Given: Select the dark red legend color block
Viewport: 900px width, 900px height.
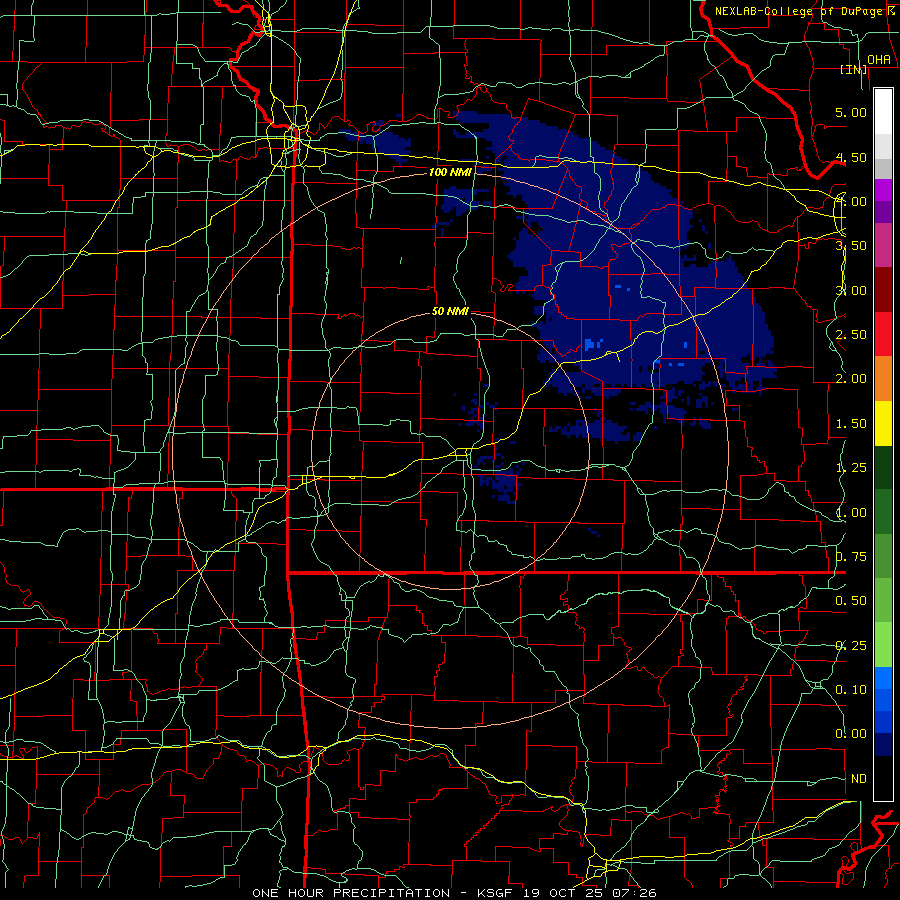Looking at the screenshot, I should pos(883,290).
